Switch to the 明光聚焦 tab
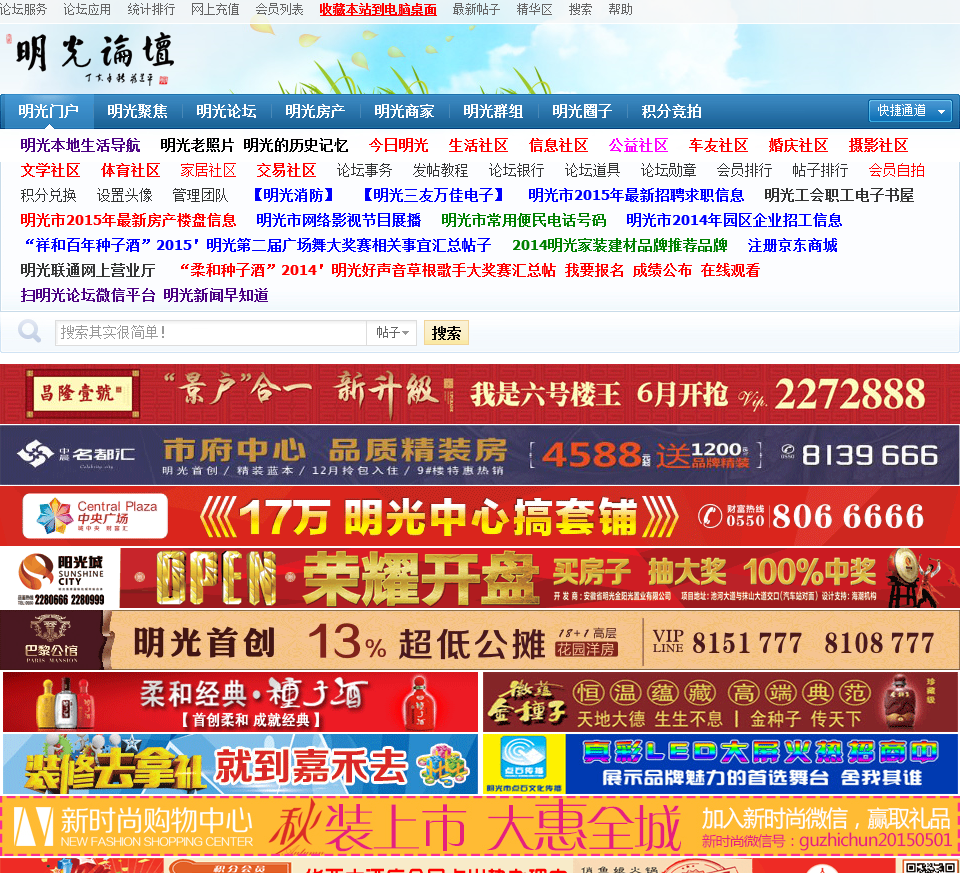The width and height of the screenshot is (960, 873). pyautogui.click(x=137, y=111)
